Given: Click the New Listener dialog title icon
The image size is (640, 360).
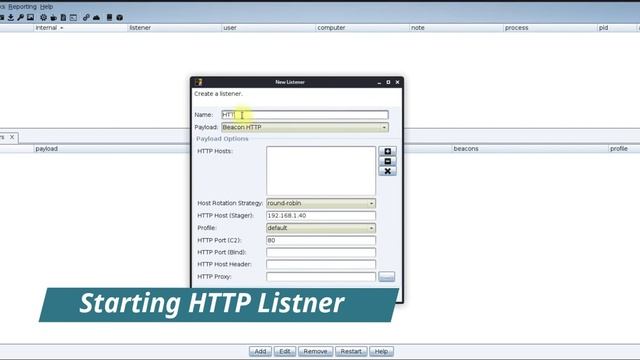Looking at the screenshot, I should tap(199, 82).
